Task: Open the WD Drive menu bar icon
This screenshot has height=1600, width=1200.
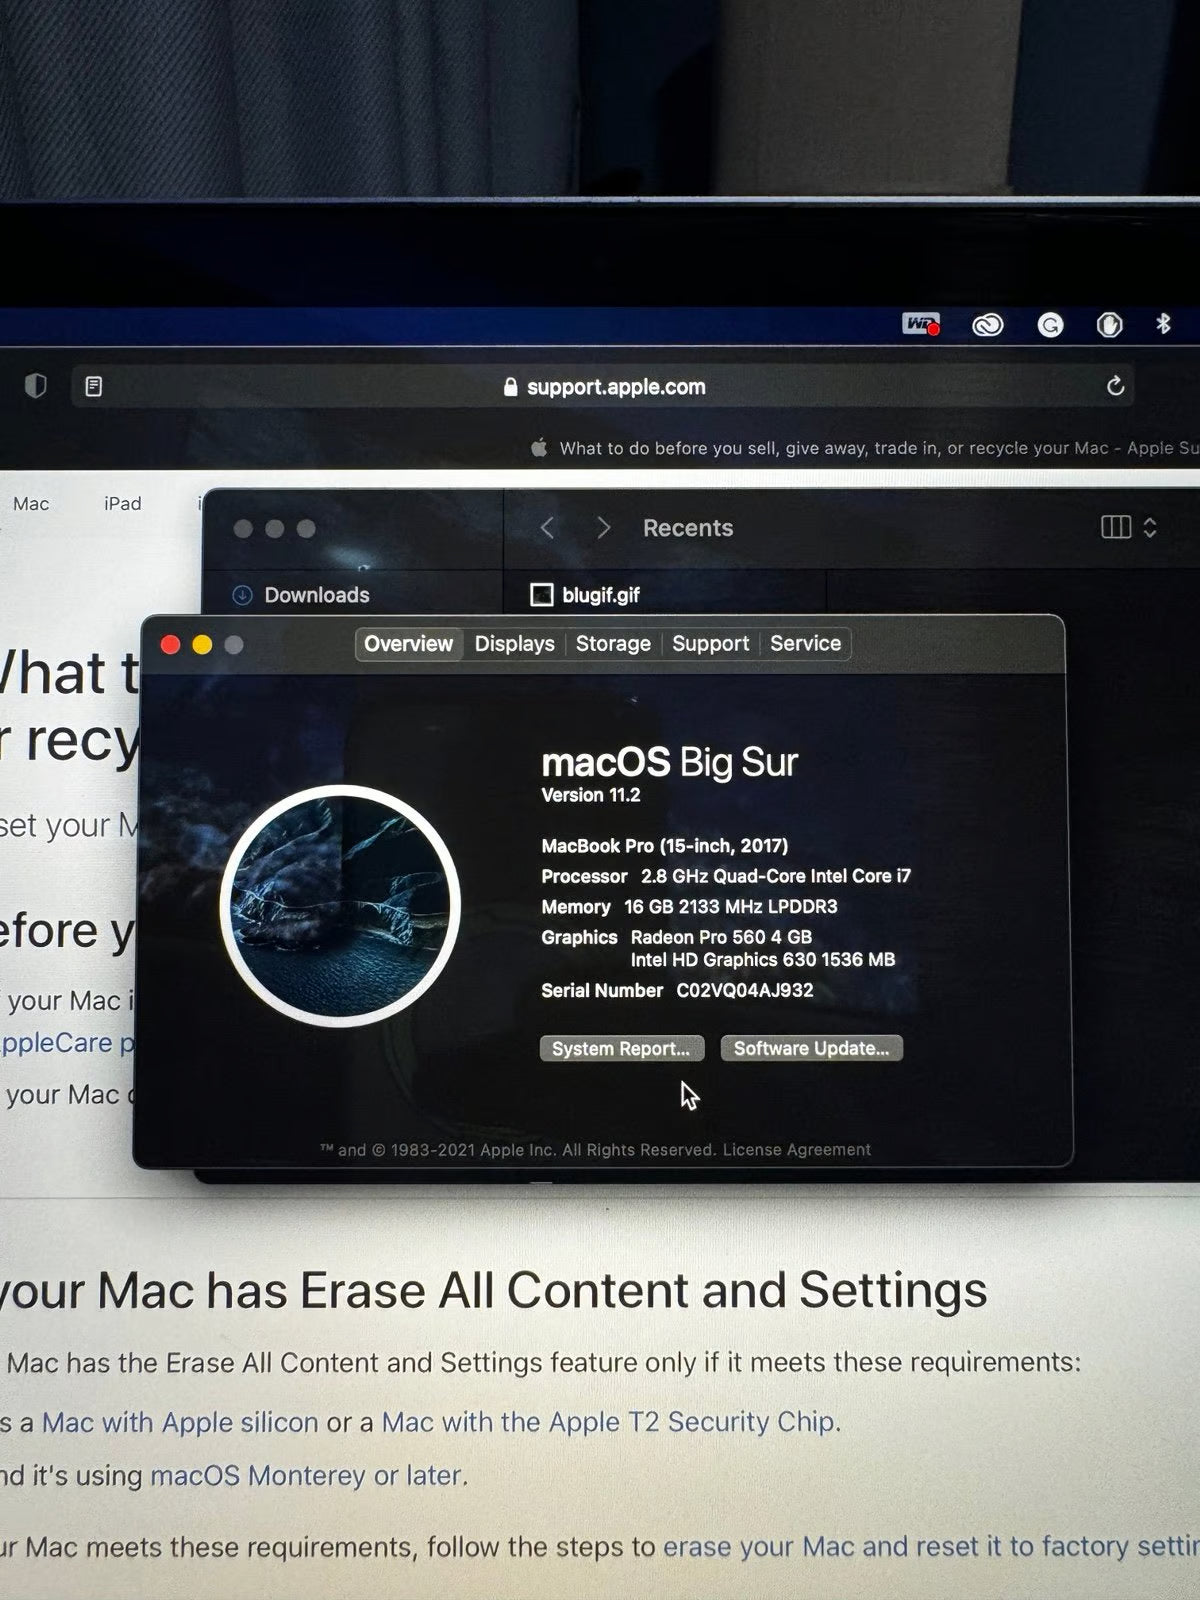Action: (921, 324)
